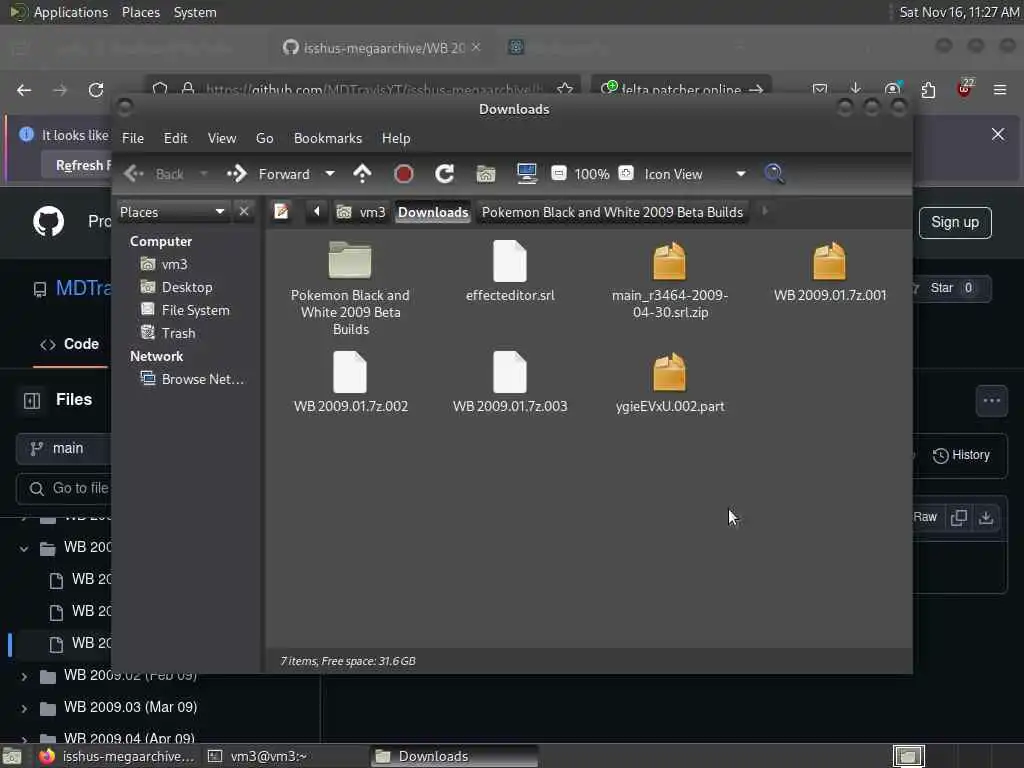Open the Go menu
Image resolution: width=1024 pixels, height=768 pixels.
pyautogui.click(x=264, y=138)
